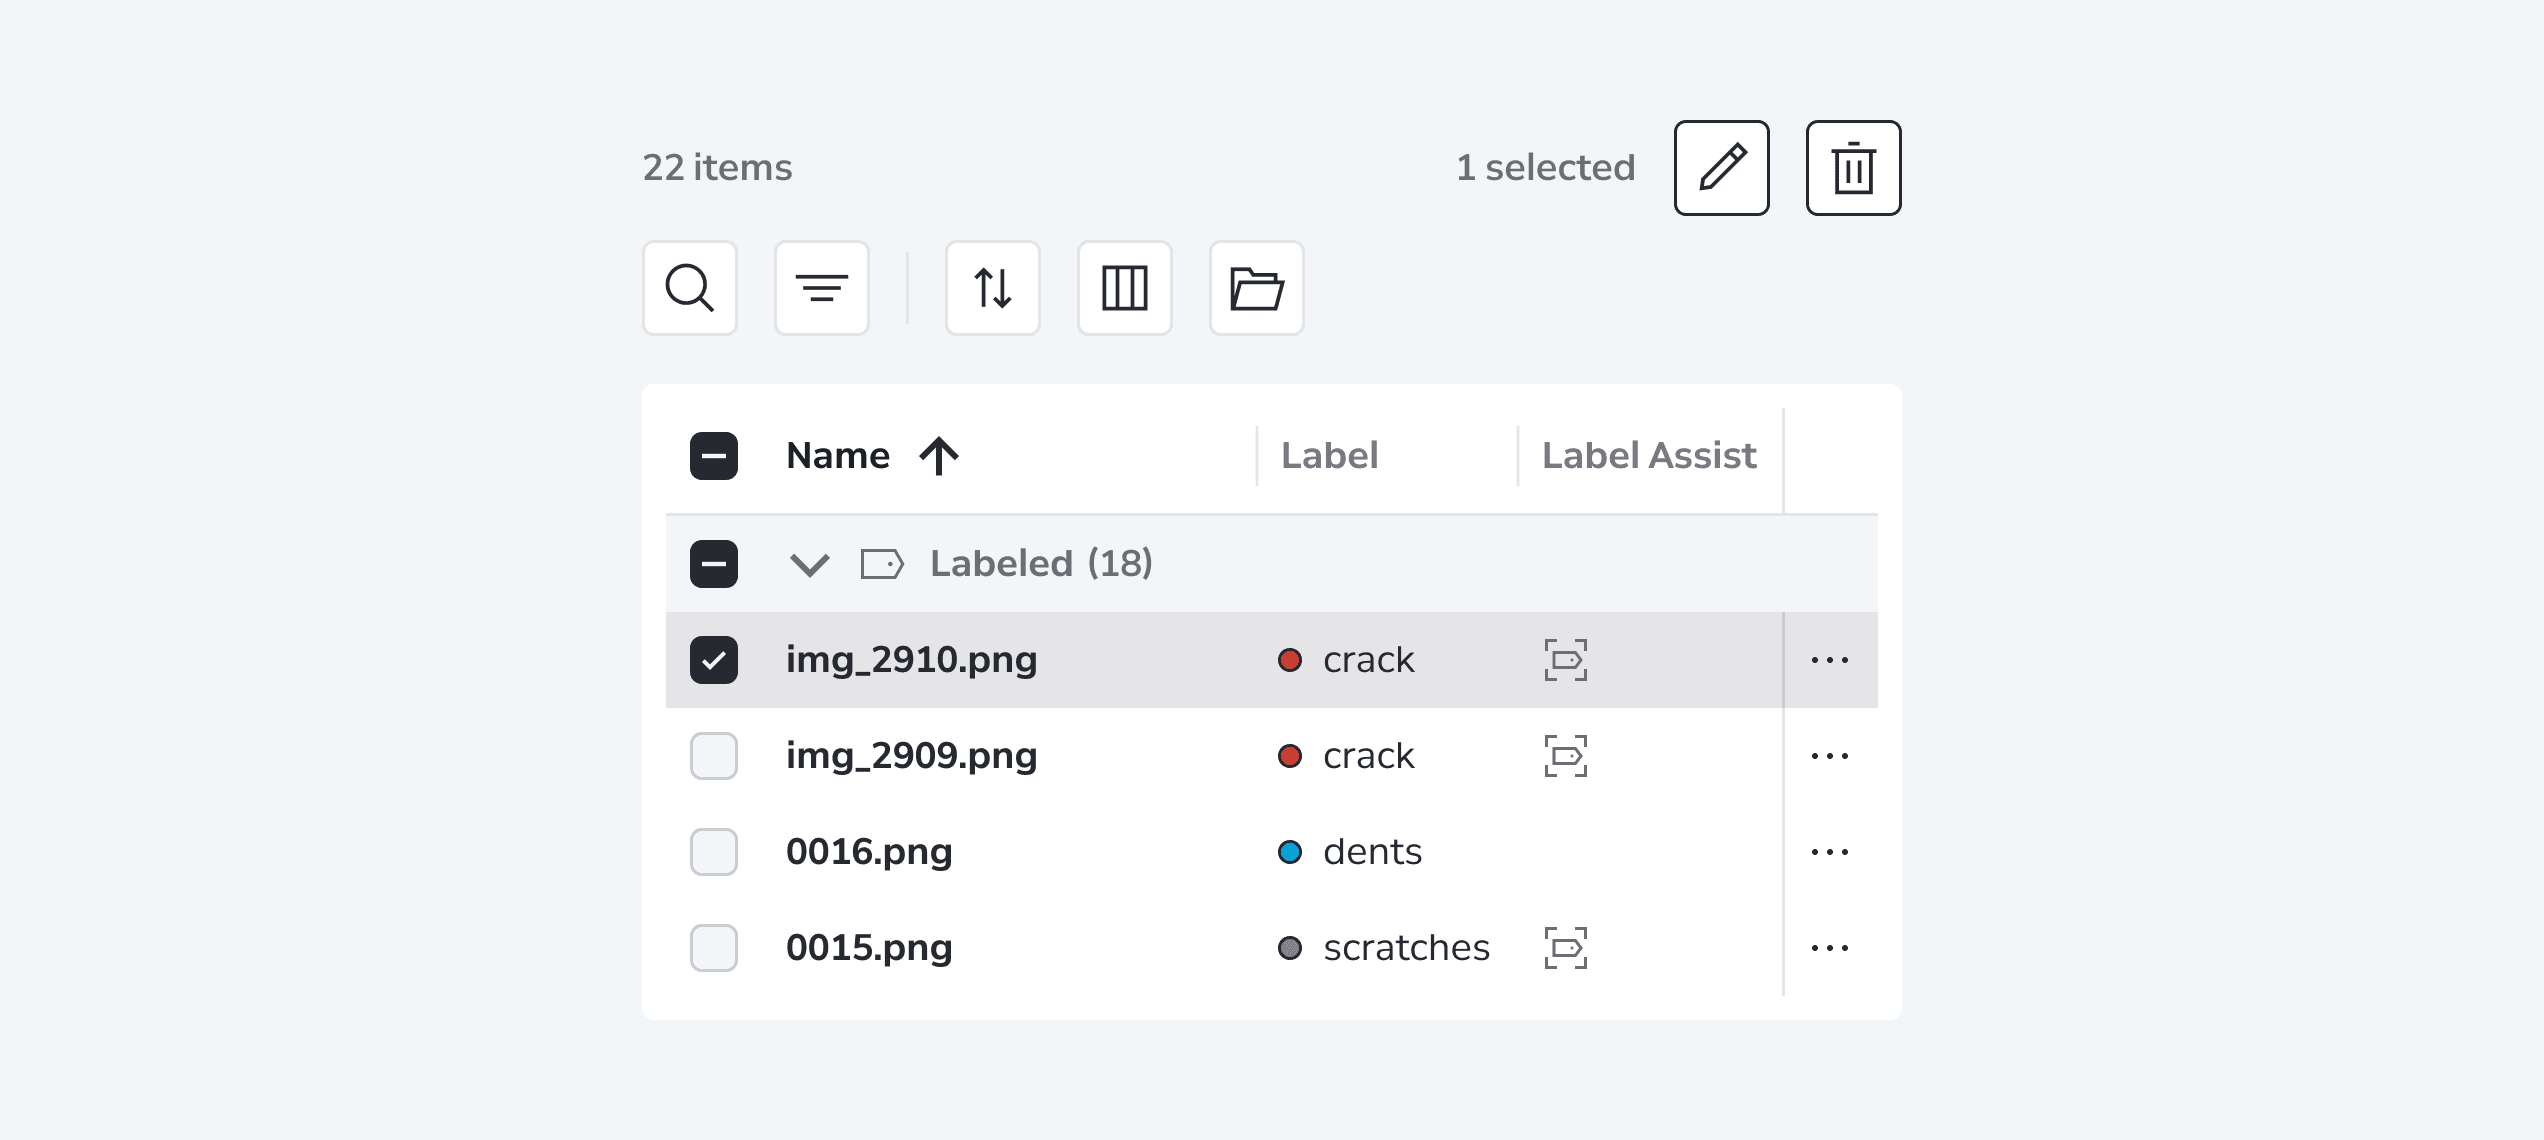The height and width of the screenshot is (1140, 2544).
Task: Click the file name 0015.png
Action: pos(869,948)
